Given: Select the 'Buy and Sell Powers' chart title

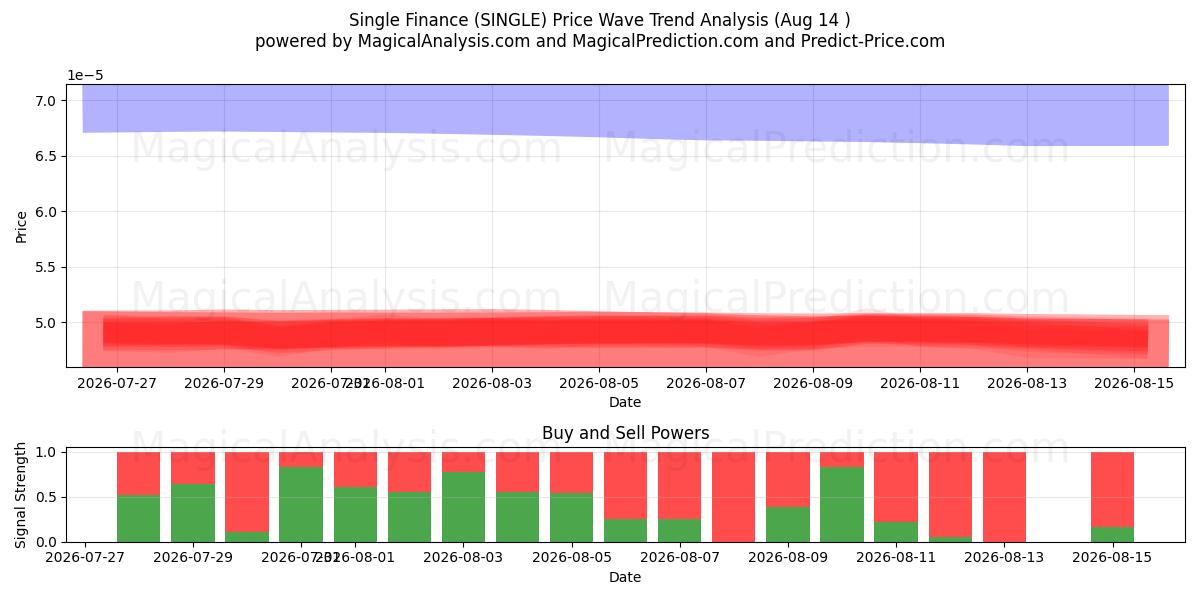Looking at the screenshot, I should click(x=626, y=433).
